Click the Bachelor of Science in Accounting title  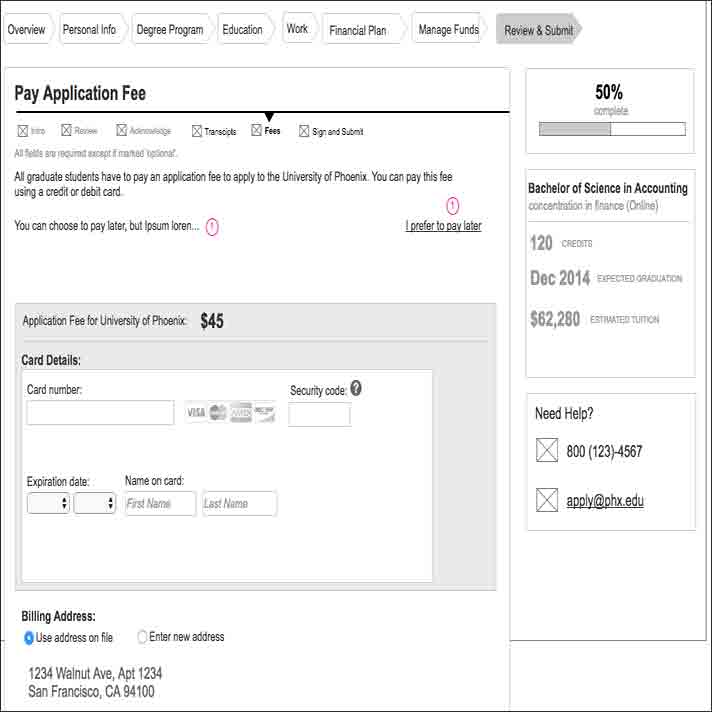(x=608, y=188)
